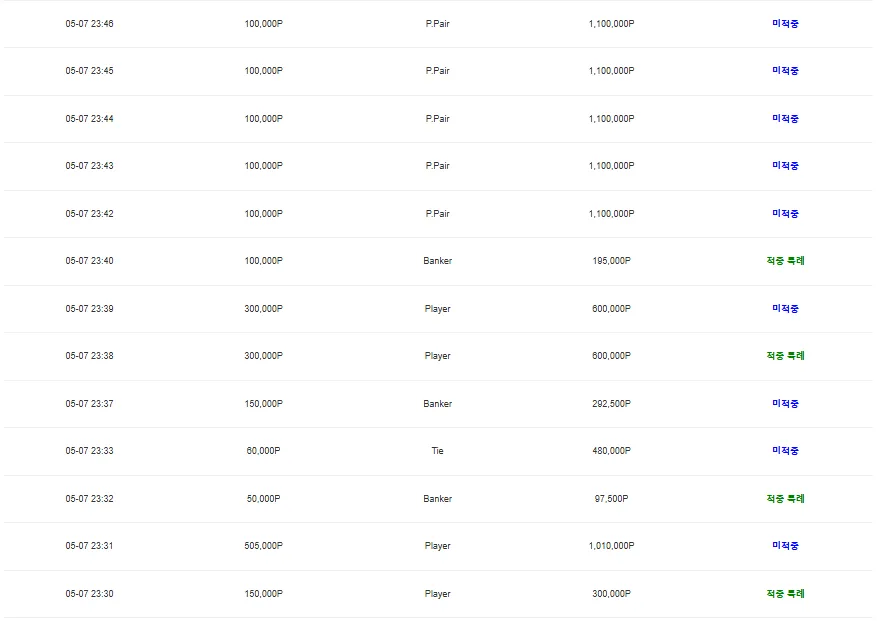The width and height of the screenshot is (877, 621).
Task: Select the 05-07 23:30 timestamp cell
Action: click(x=89, y=594)
